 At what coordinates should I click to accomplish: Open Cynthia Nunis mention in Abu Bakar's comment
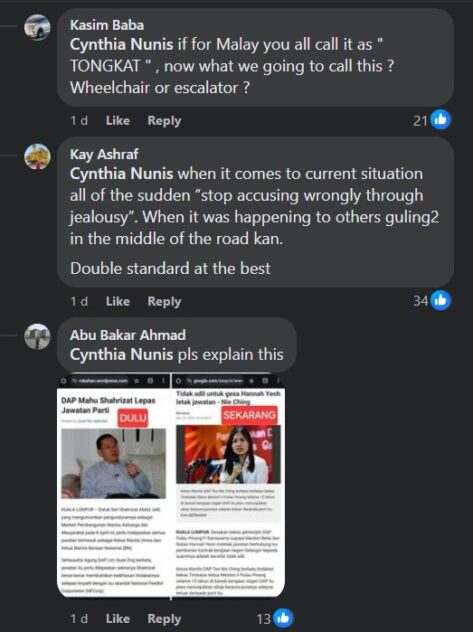(121, 355)
